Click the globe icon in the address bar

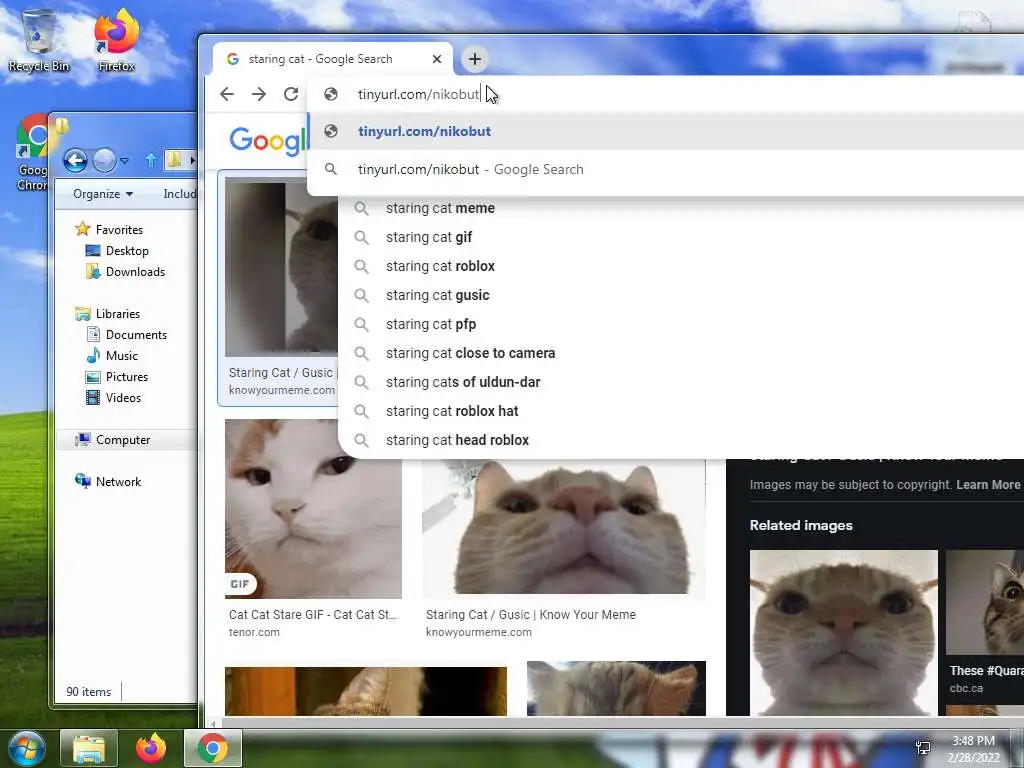pos(331,94)
